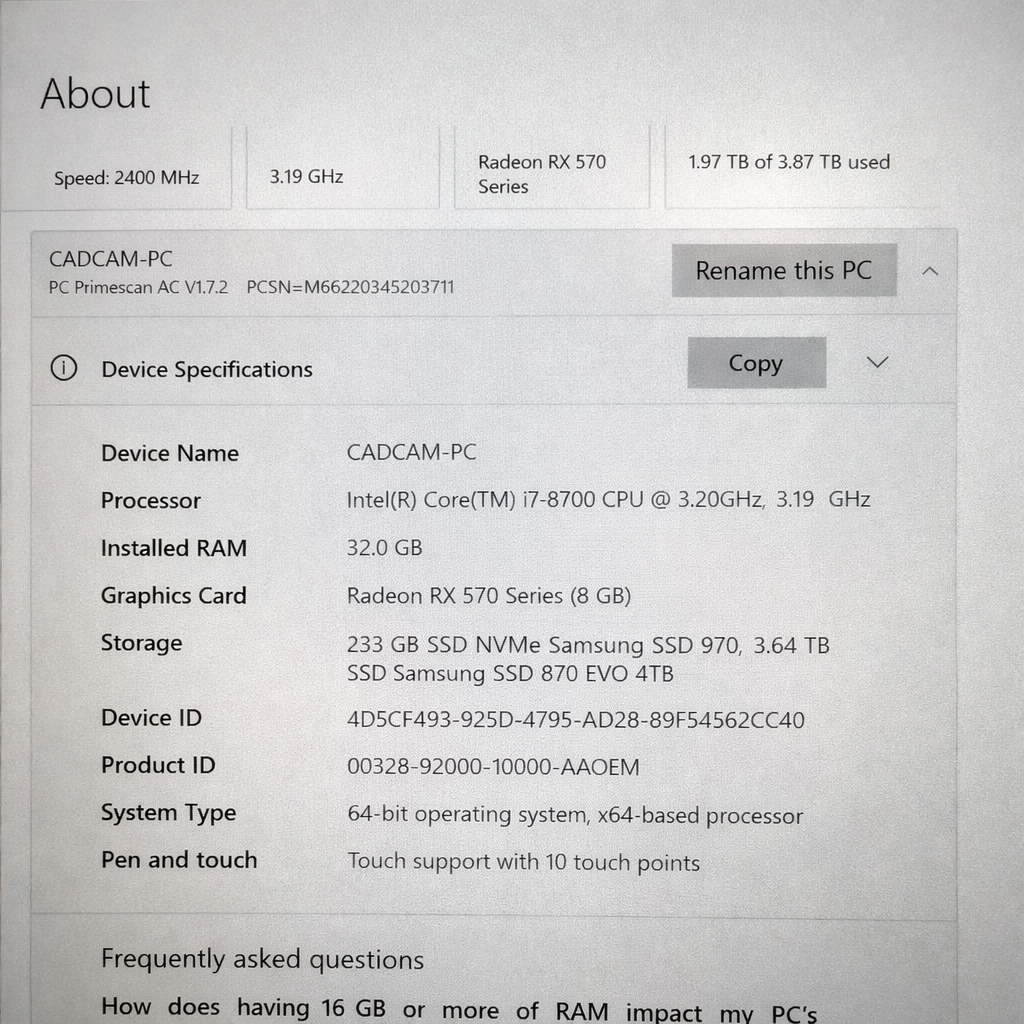Select the SSD Samsung SSD 870 EVO 4TB line
Screen dimensions: 1024x1024
510,673
